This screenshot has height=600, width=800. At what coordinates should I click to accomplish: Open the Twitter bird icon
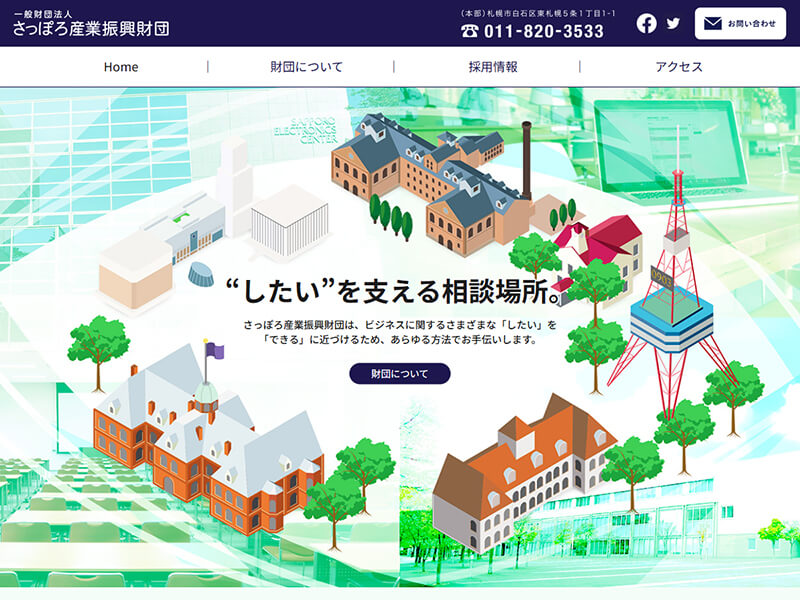pos(673,23)
